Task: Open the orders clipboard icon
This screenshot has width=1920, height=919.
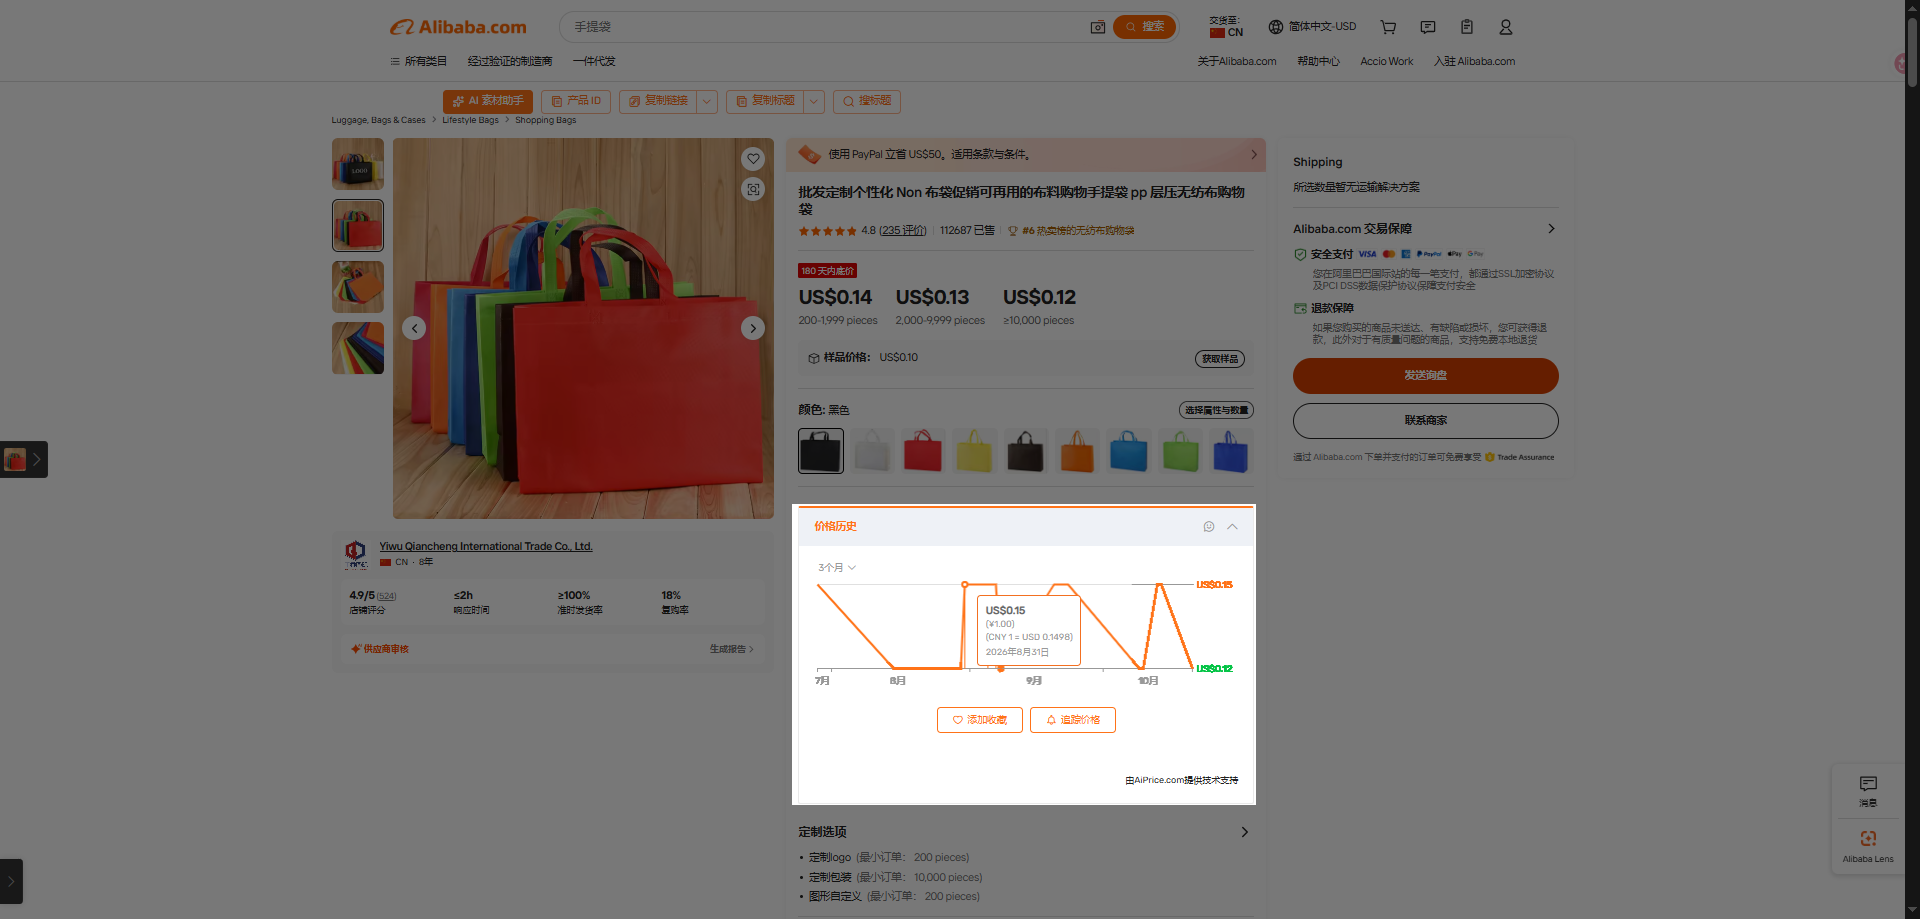Action: pos(1467,27)
